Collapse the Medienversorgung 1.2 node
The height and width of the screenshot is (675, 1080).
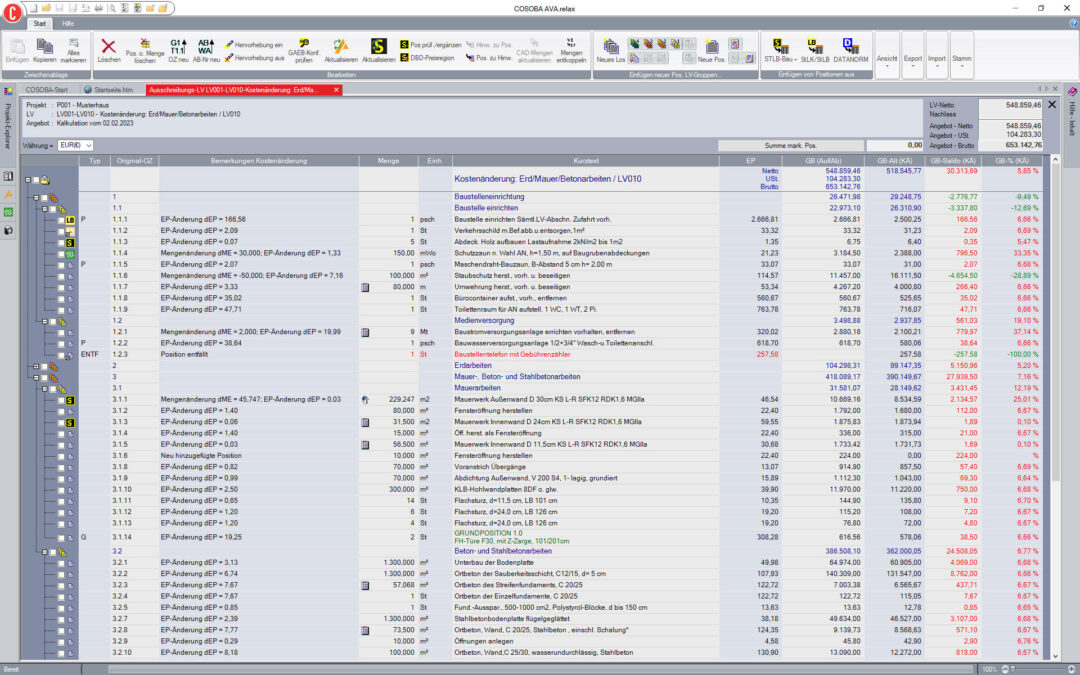tap(45, 321)
